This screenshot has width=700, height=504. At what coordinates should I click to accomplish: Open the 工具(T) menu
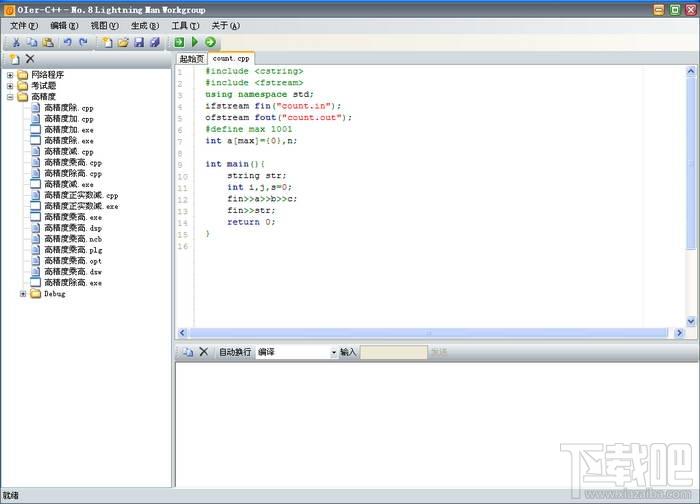[185, 26]
